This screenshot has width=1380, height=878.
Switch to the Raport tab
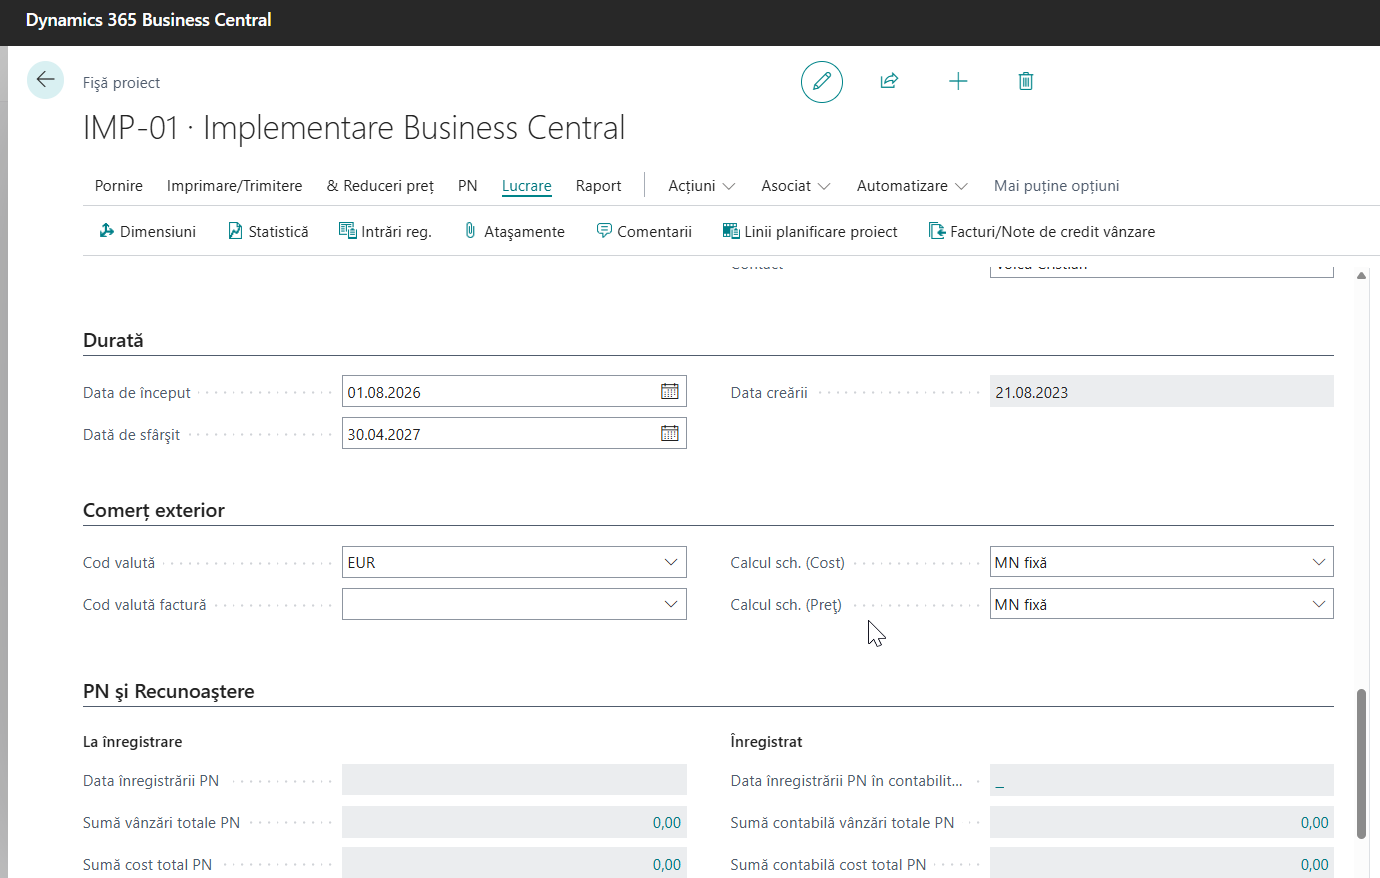click(x=598, y=186)
